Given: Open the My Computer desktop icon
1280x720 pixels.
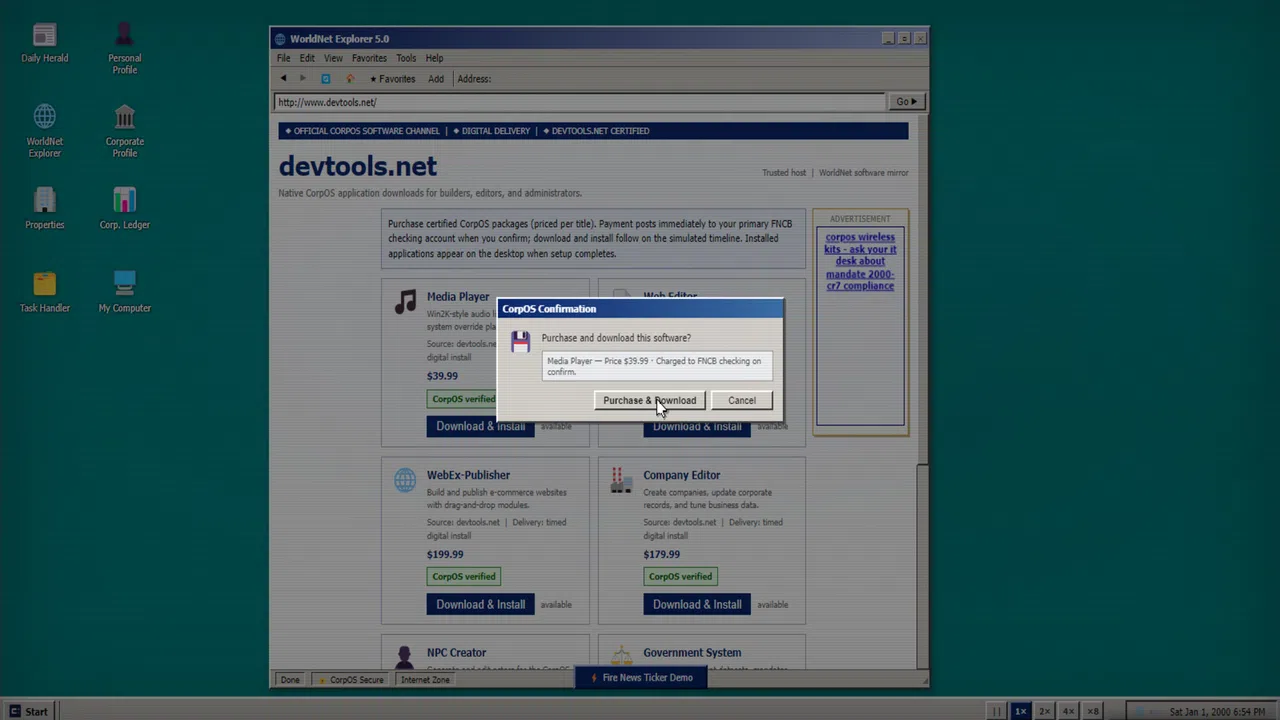Looking at the screenshot, I should (124, 292).
